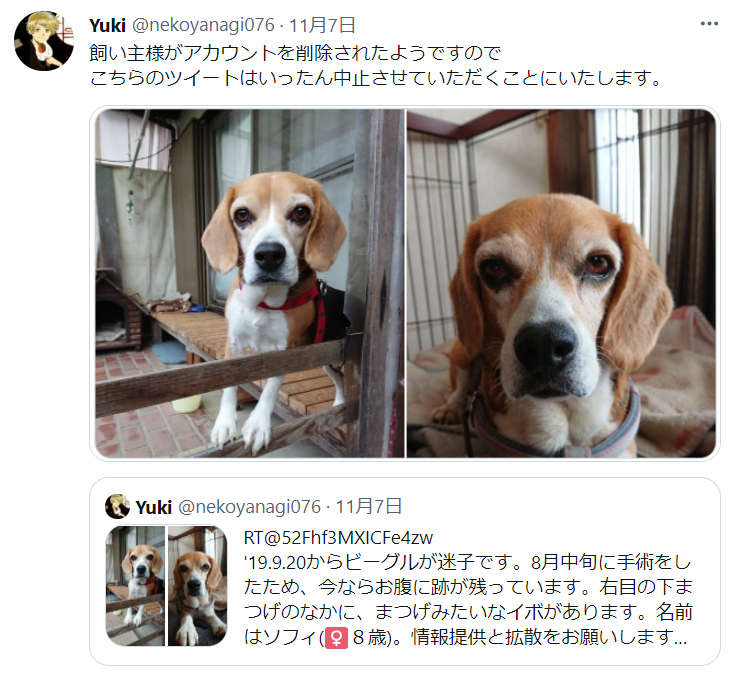Open the quoted tweet's right thumbnail image
This screenshot has width=739, height=679.
pyautogui.click(x=197, y=586)
